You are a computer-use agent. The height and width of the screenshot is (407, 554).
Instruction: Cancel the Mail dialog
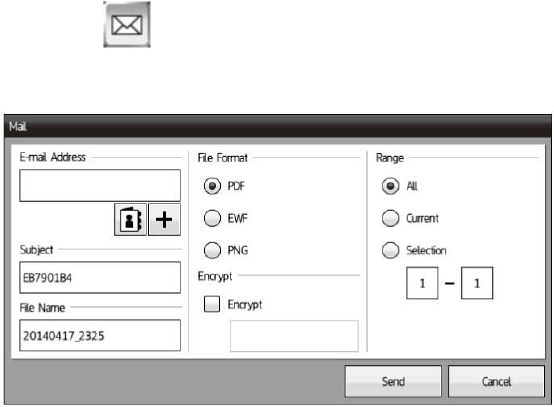496,382
